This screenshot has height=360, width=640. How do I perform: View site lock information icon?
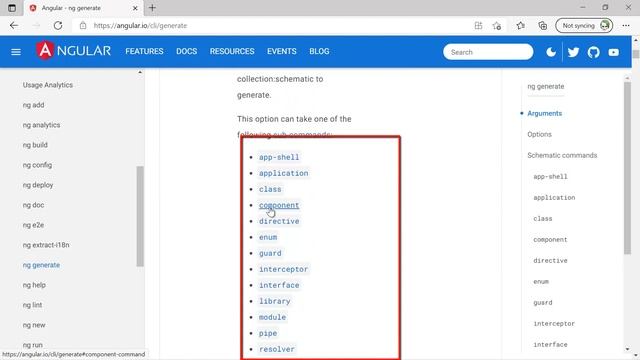83,25
